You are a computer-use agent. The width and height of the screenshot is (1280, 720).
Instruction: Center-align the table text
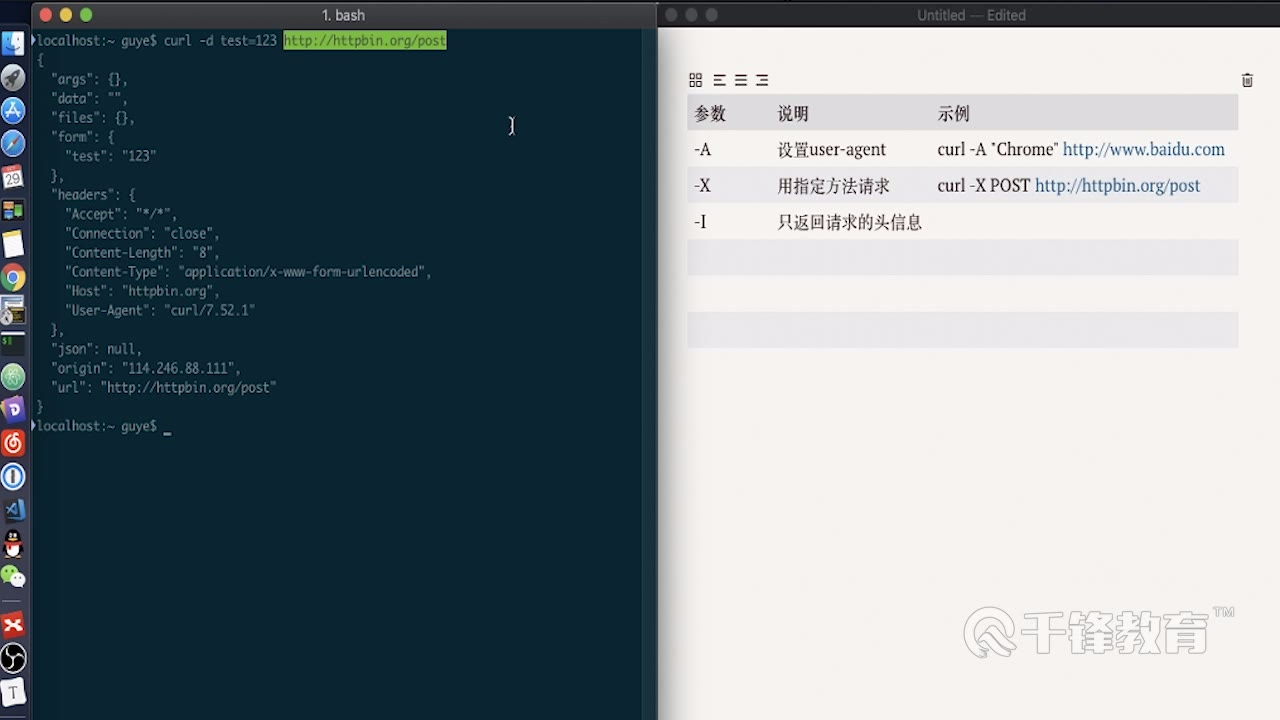741,80
